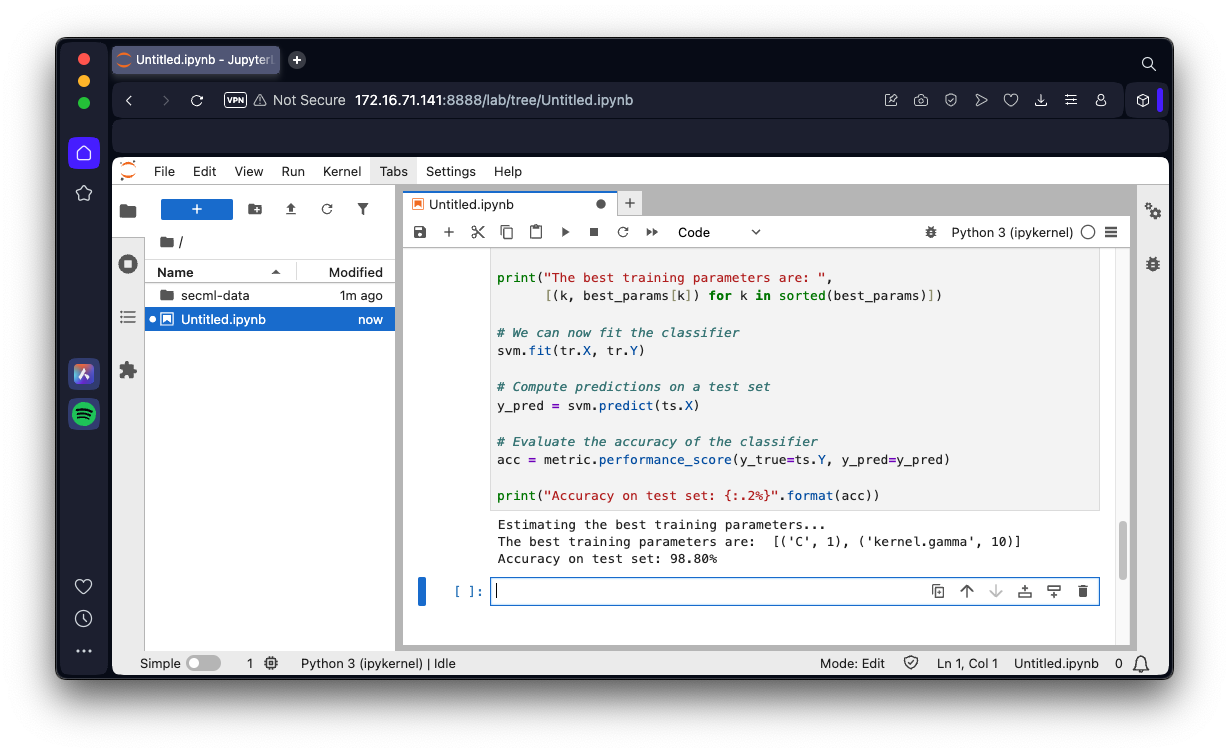Open the Kernel menu
1229x753 pixels.
click(x=342, y=171)
